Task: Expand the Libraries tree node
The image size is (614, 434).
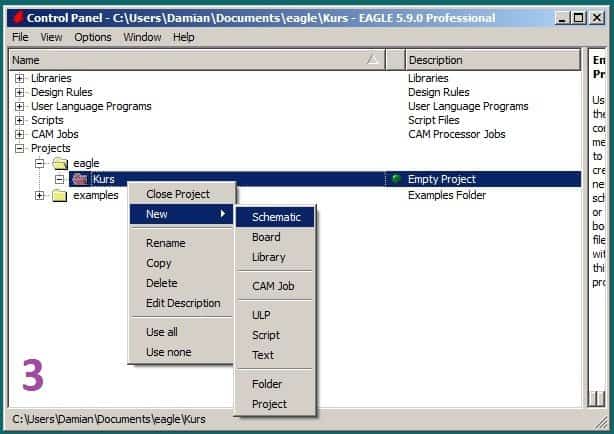Action: pyautogui.click(x=19, y=78)
